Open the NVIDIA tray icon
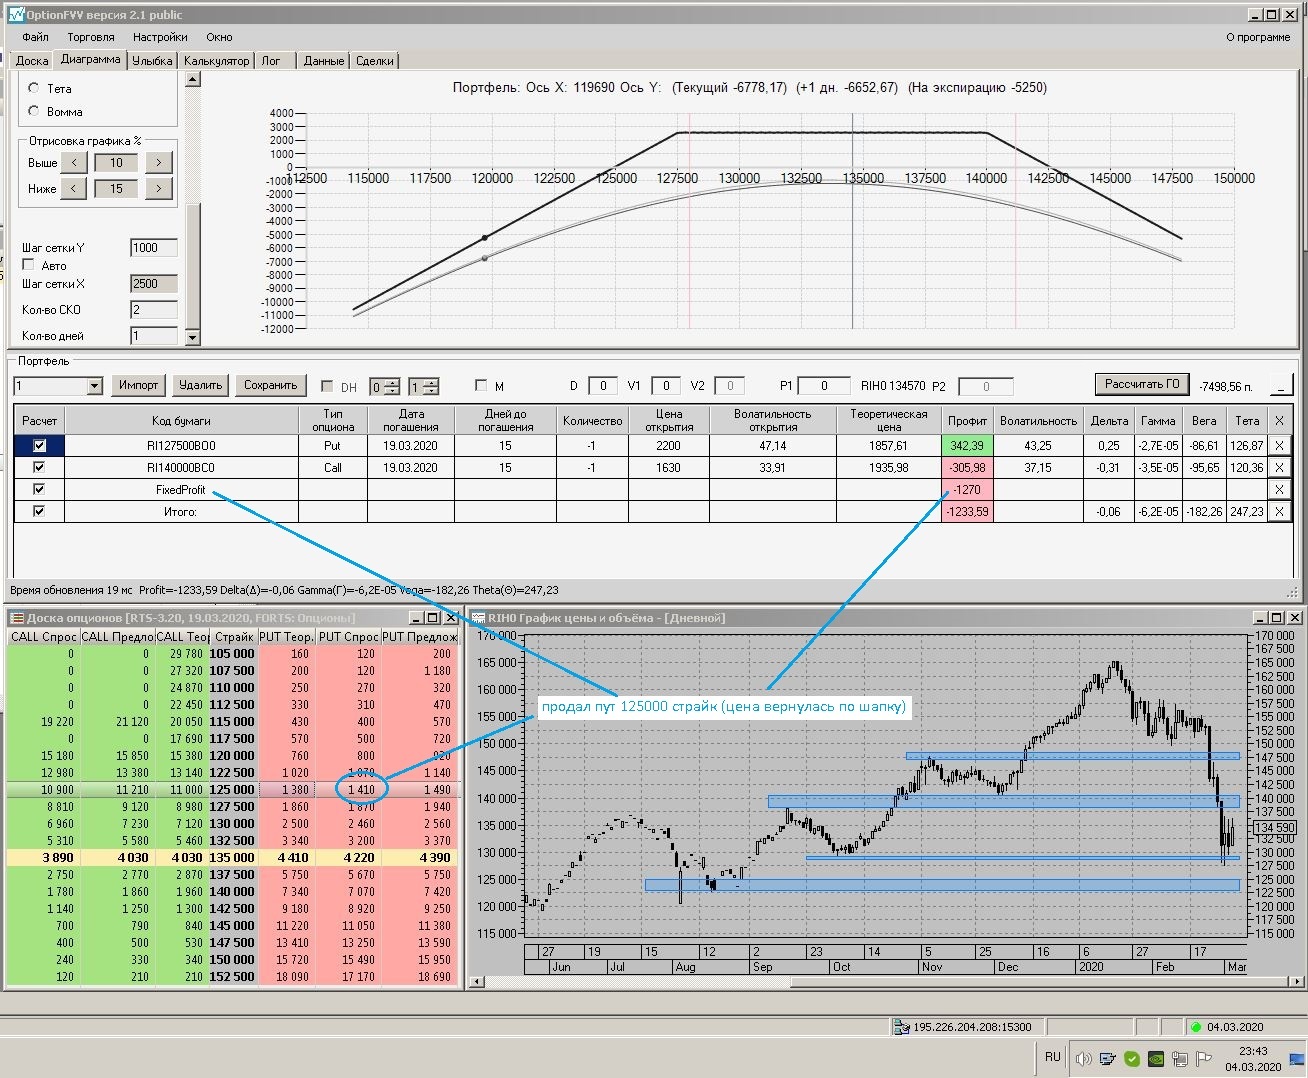 point(1155,1059)
